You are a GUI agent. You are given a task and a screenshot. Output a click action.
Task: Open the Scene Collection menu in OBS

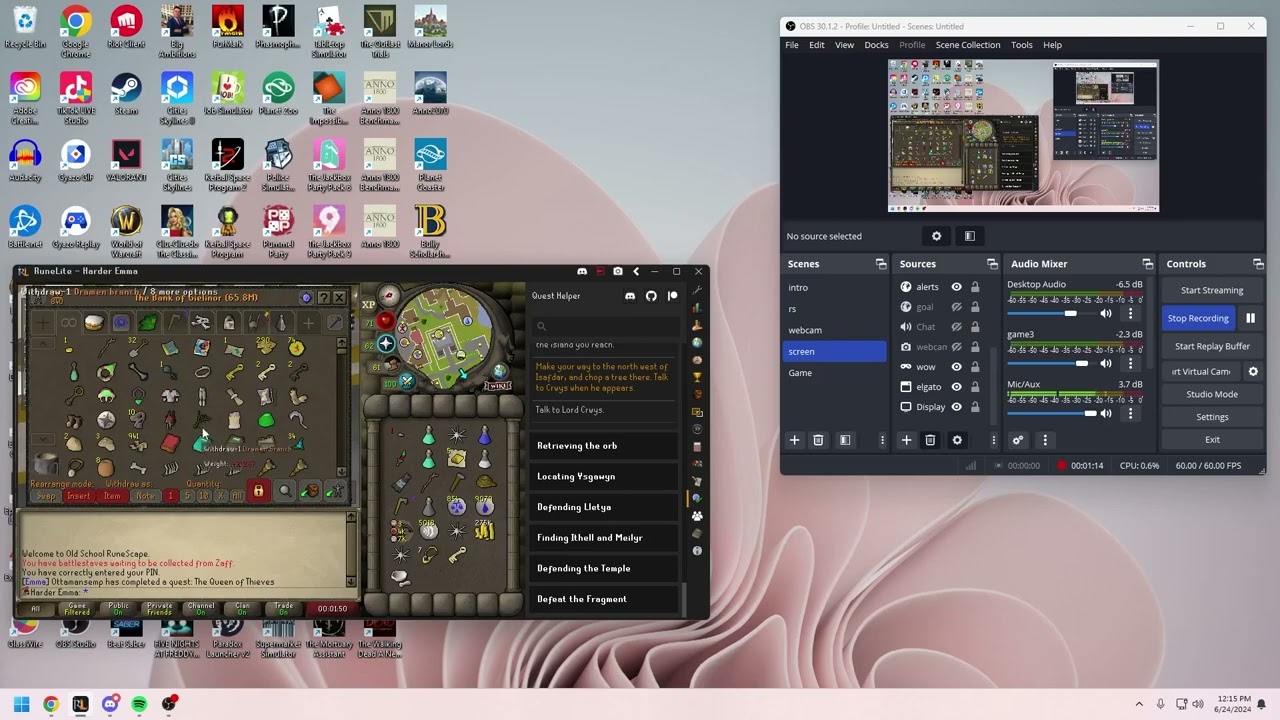pos(968,45)
